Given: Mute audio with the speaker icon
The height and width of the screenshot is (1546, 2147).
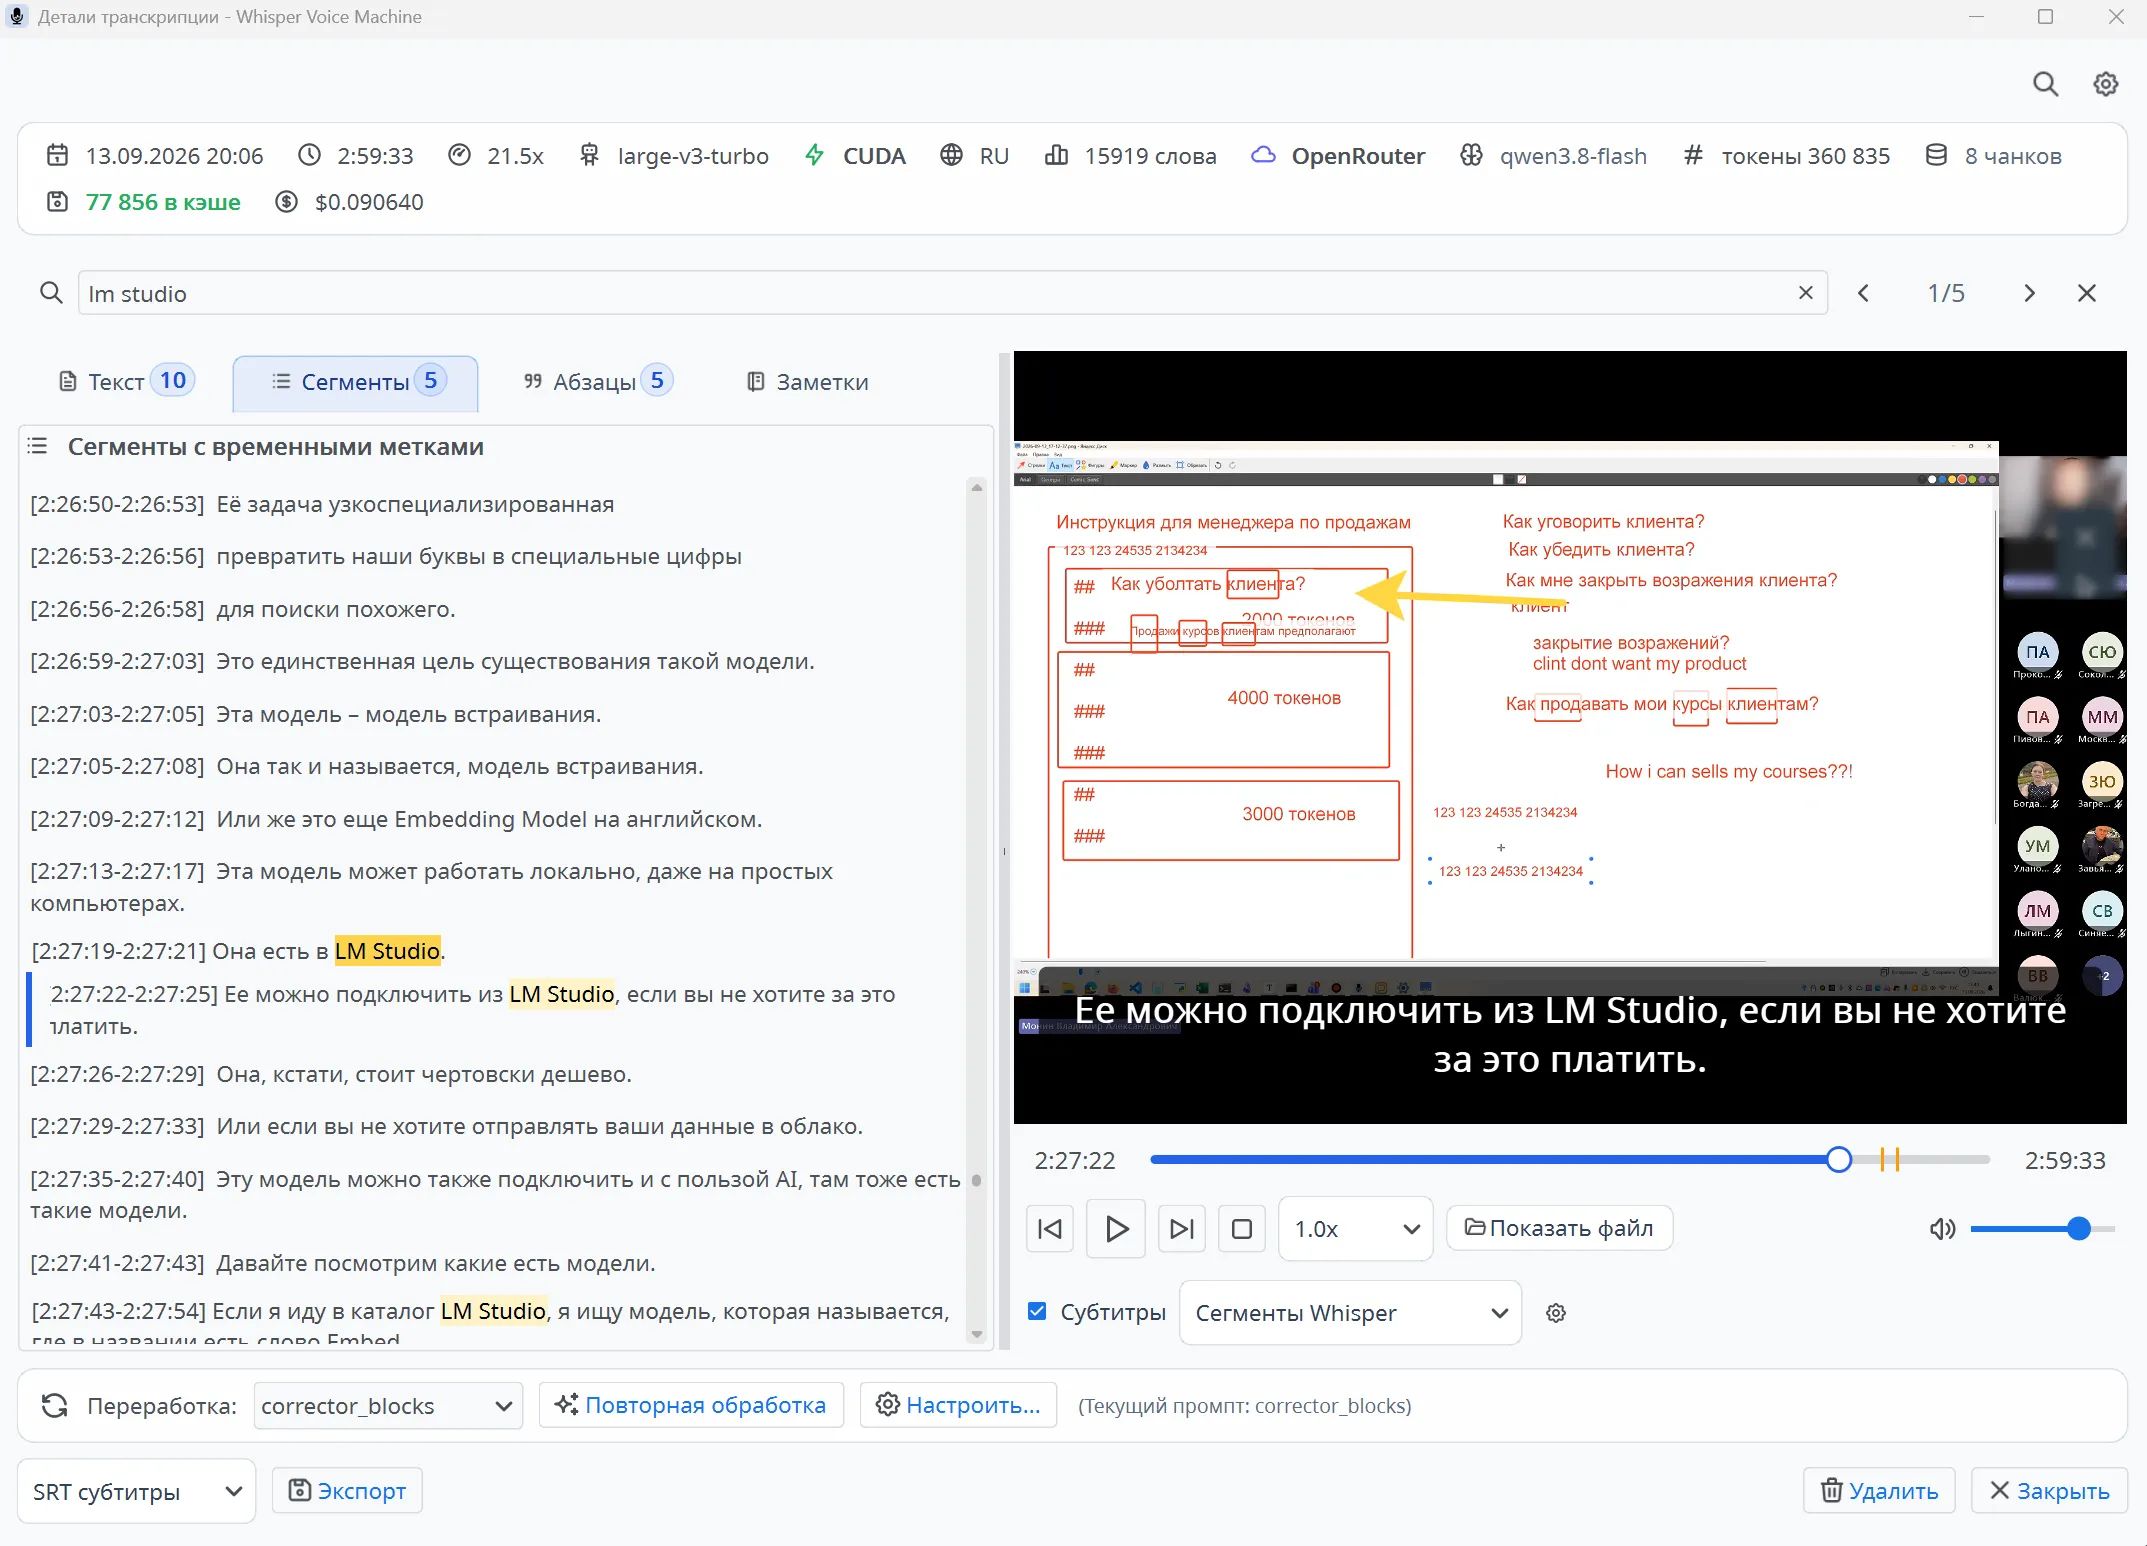Looking at the screenshot, I should tap(1942, 1228).
